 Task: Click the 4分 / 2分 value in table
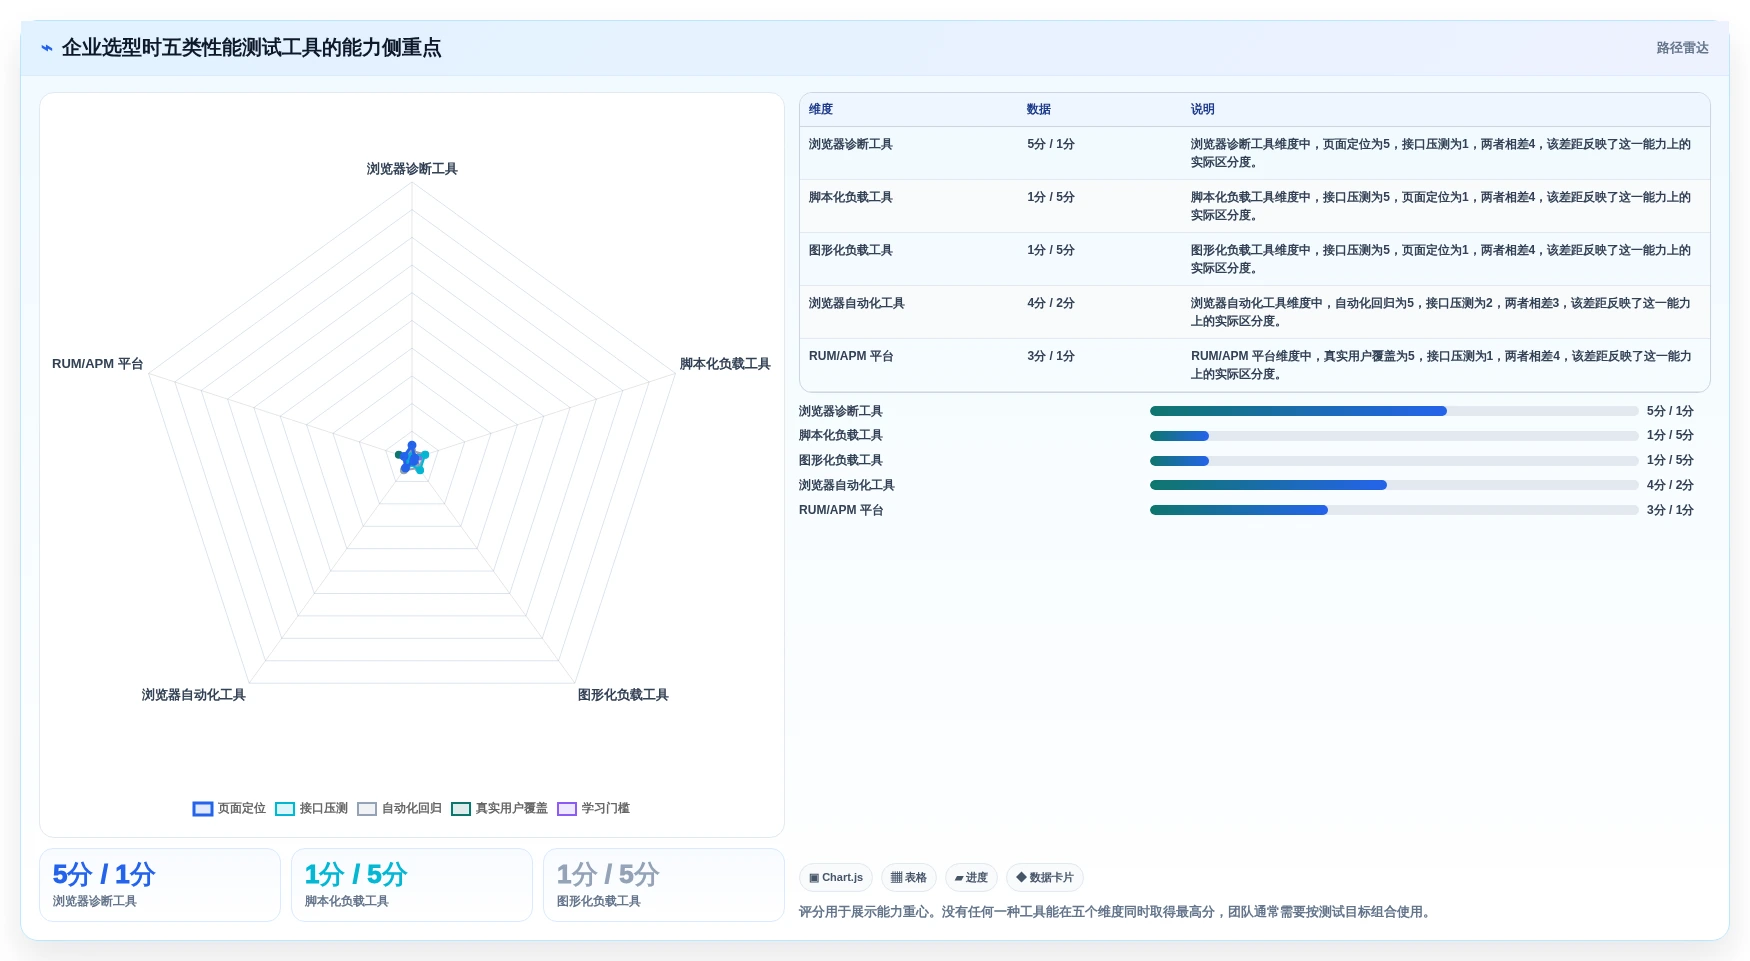coord(1051,304)
